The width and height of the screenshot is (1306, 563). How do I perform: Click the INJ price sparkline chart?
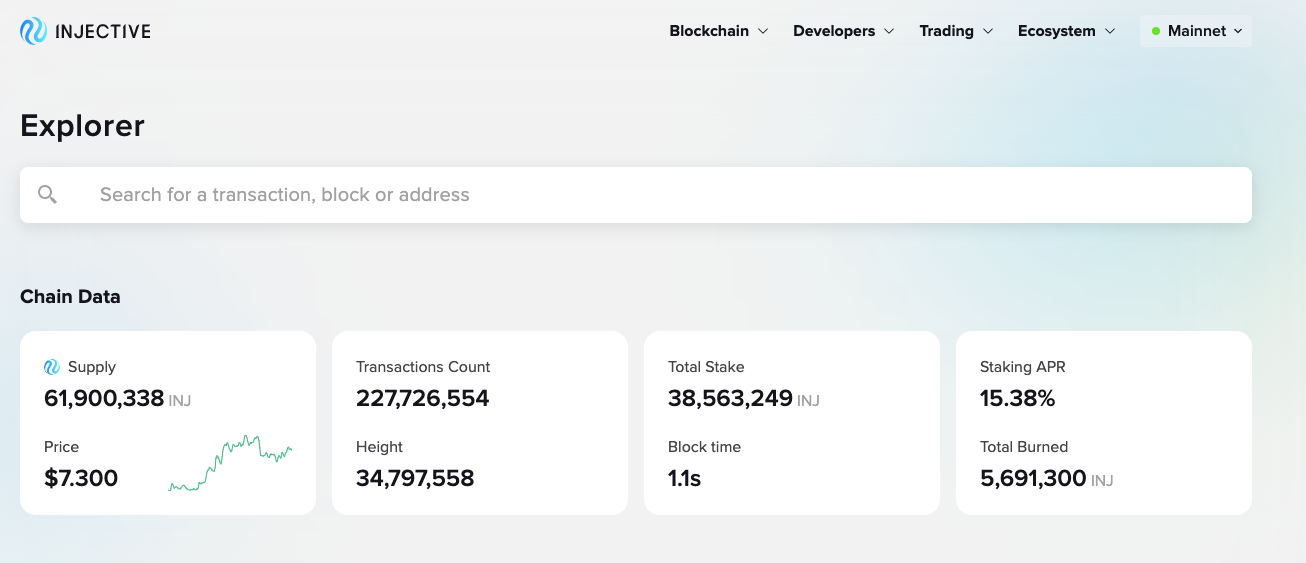230,463
